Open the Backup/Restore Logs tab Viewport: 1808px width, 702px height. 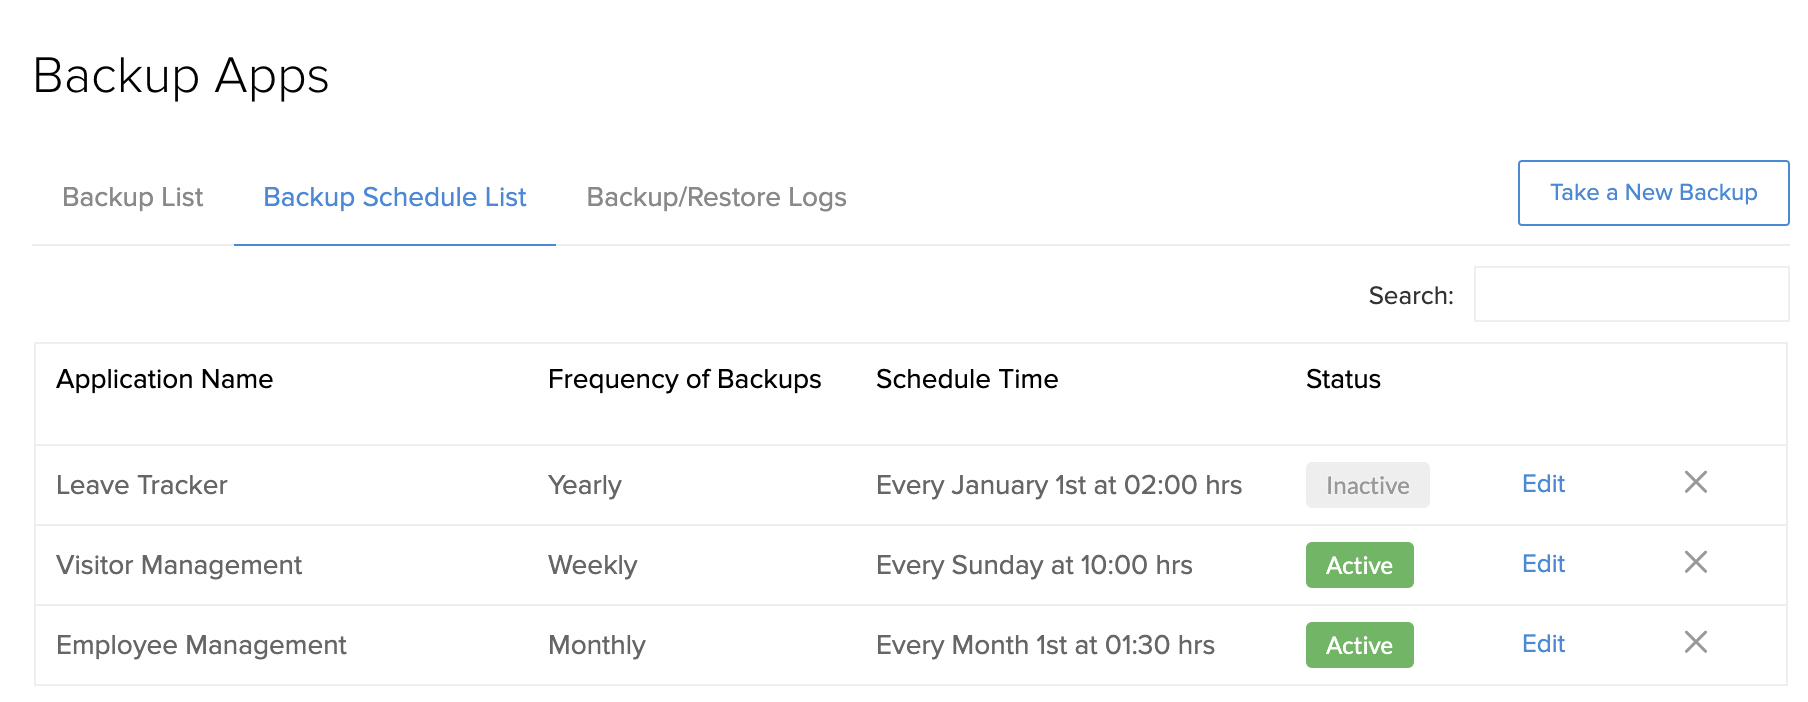coord(717,197)
